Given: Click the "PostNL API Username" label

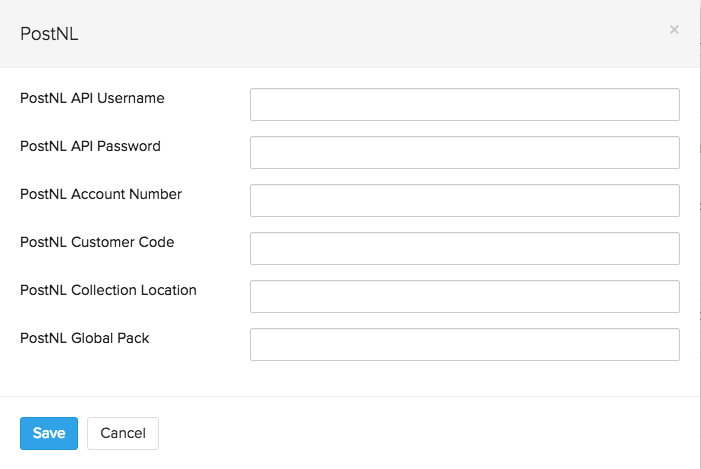Looking at the screenshot, I should (92, 98).
